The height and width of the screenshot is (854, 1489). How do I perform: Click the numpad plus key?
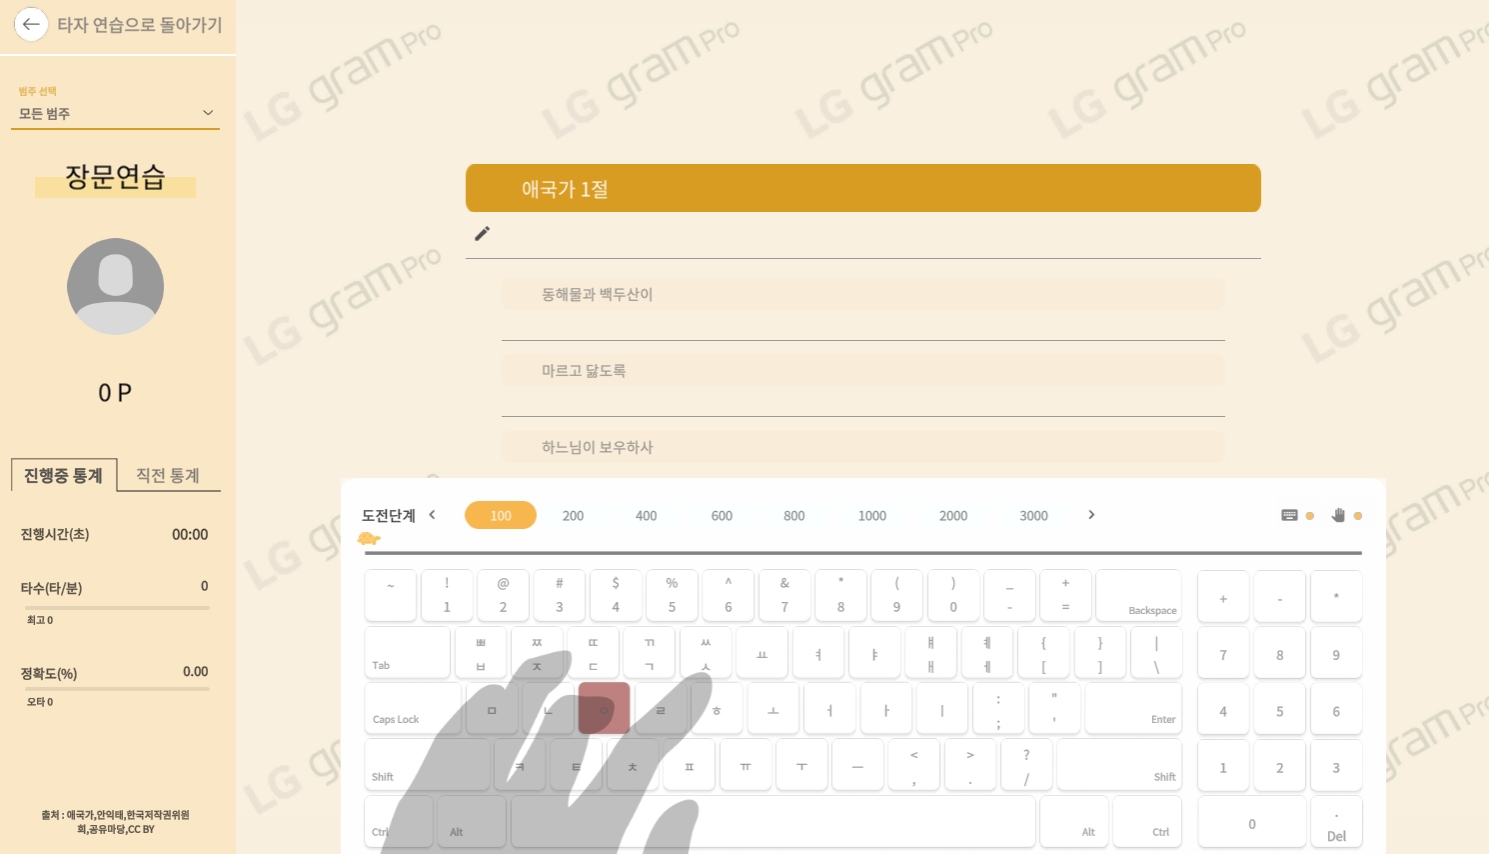click(x=1223, y=596)
